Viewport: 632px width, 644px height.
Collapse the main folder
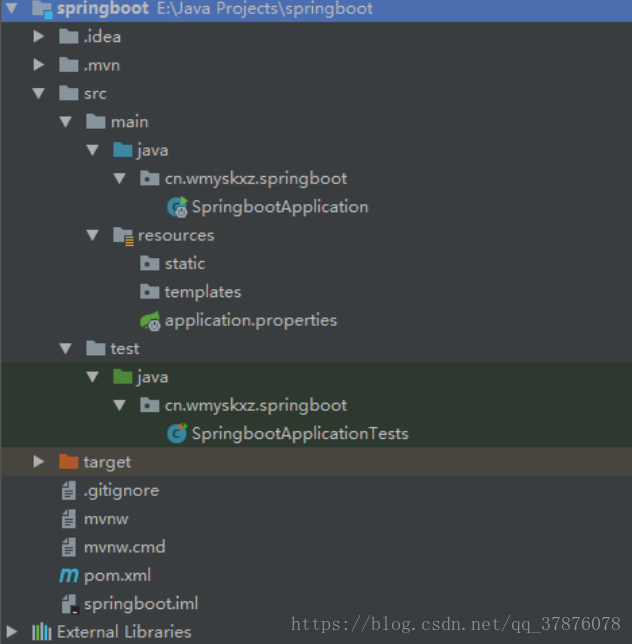[66, 122]
